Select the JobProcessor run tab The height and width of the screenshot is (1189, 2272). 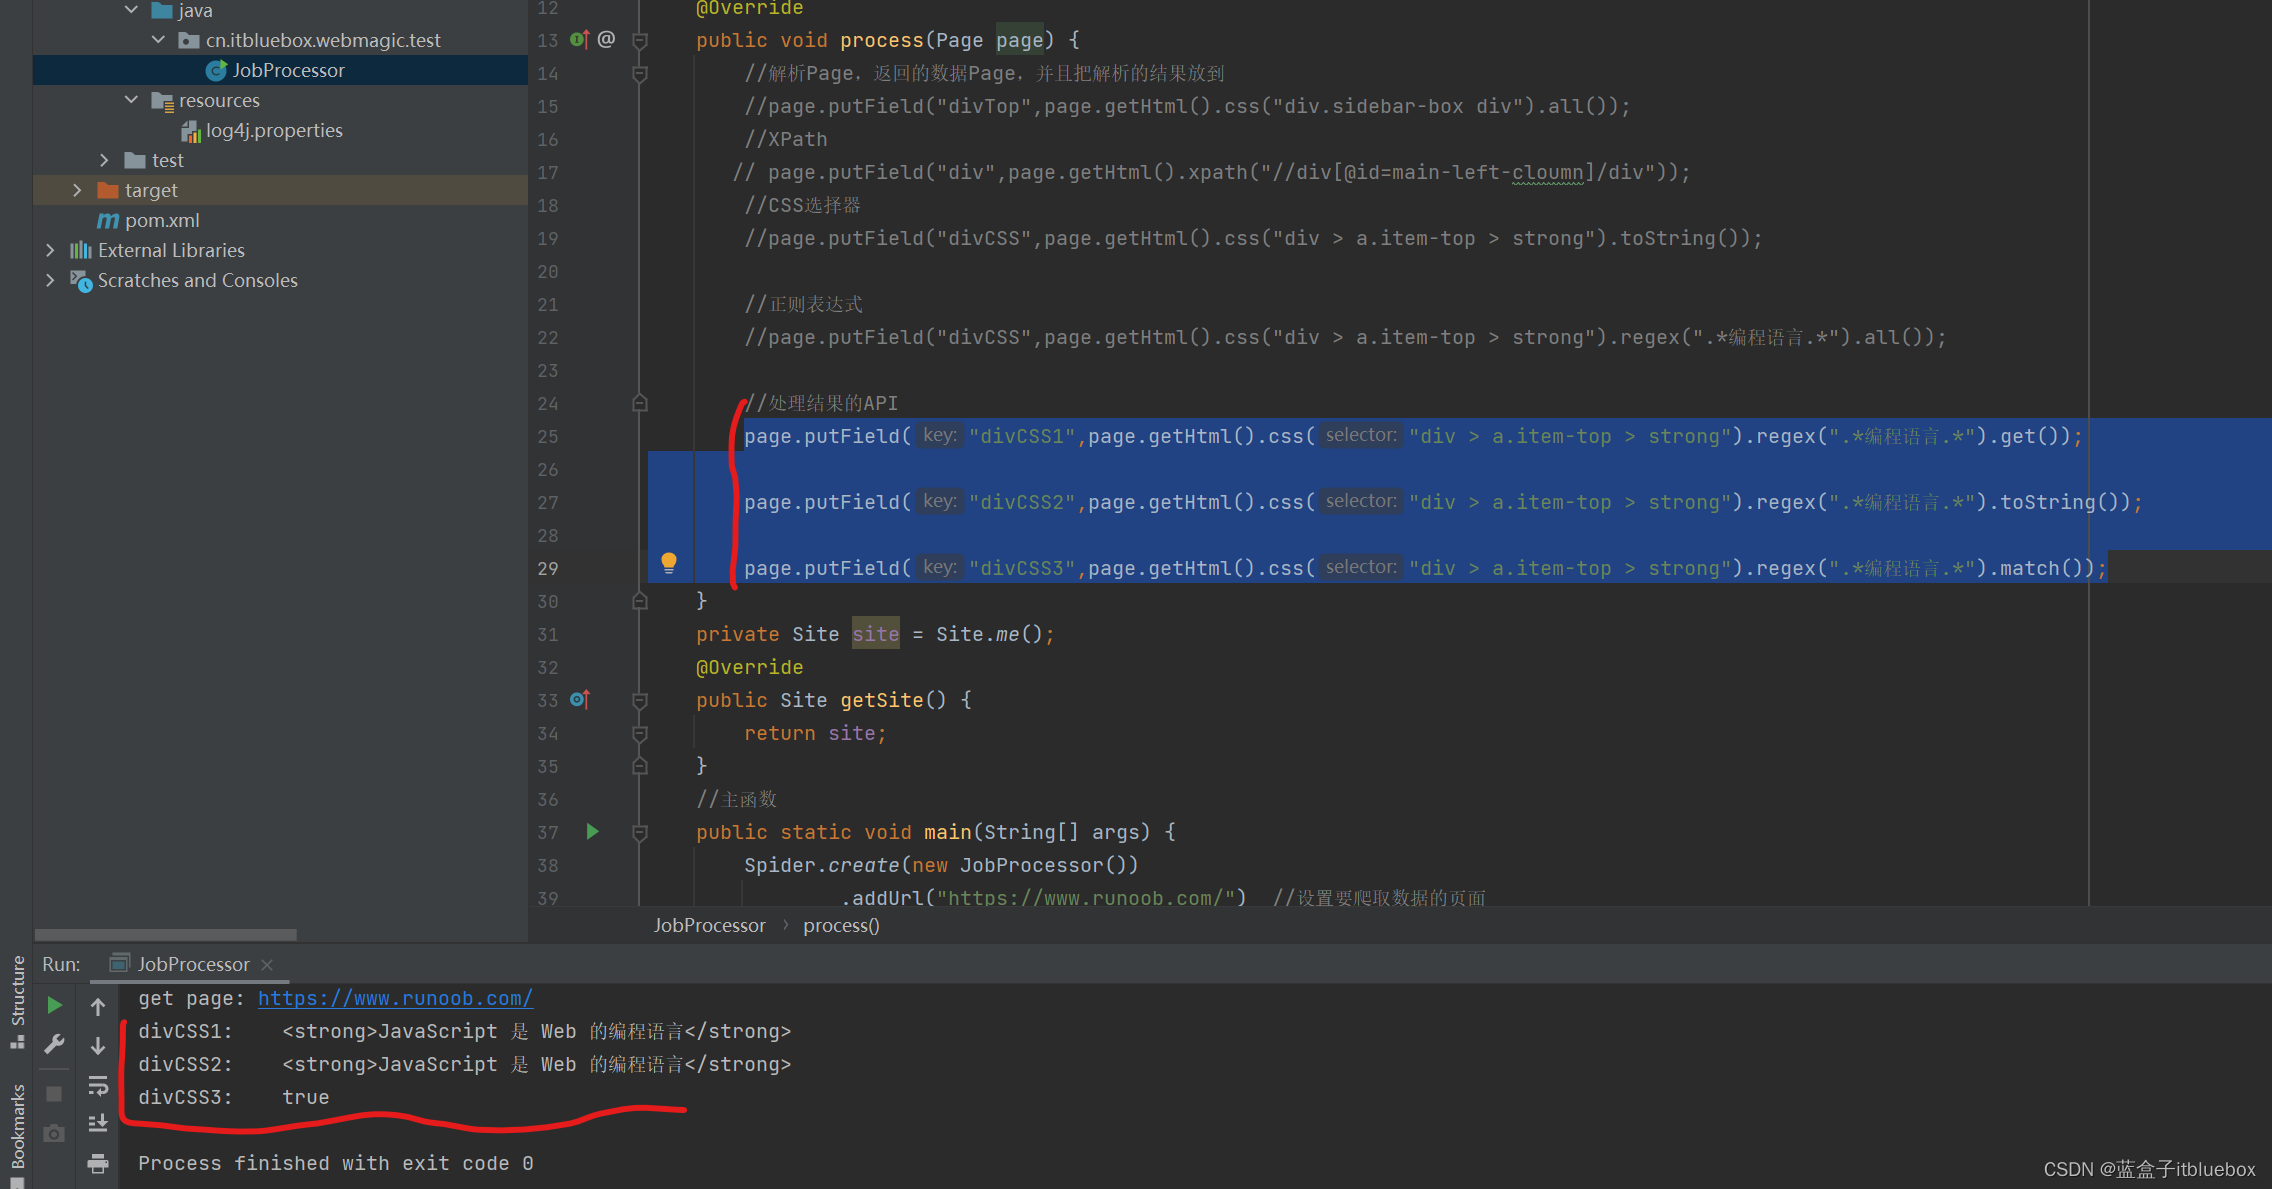[192, 964]
